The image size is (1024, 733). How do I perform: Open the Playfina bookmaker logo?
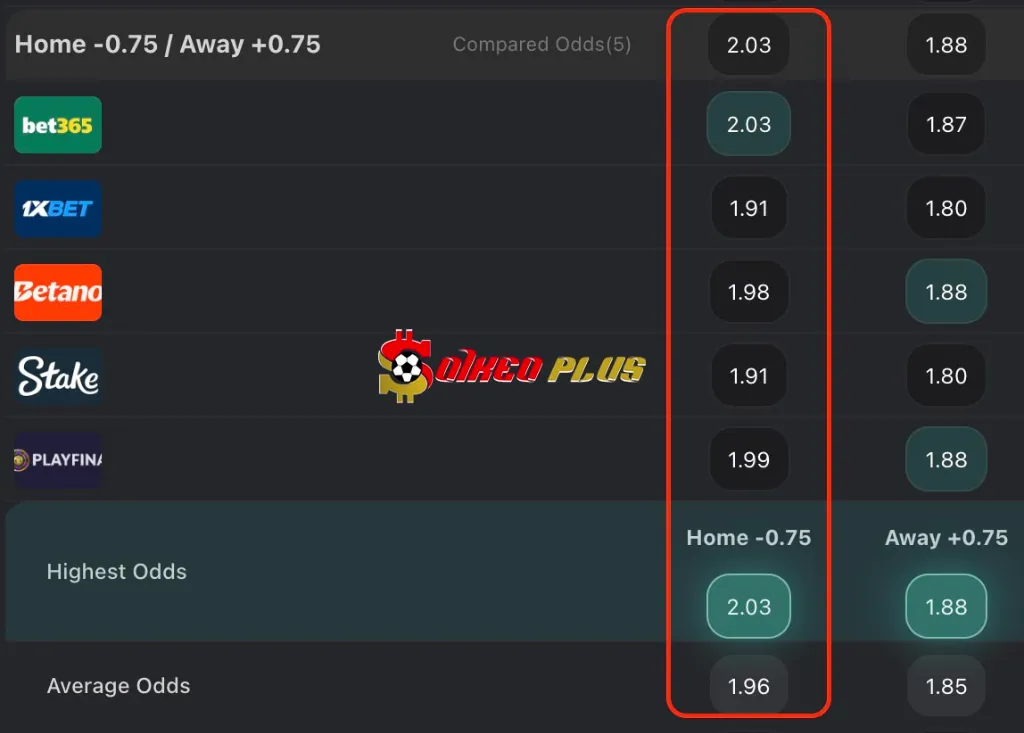[58, 460]
